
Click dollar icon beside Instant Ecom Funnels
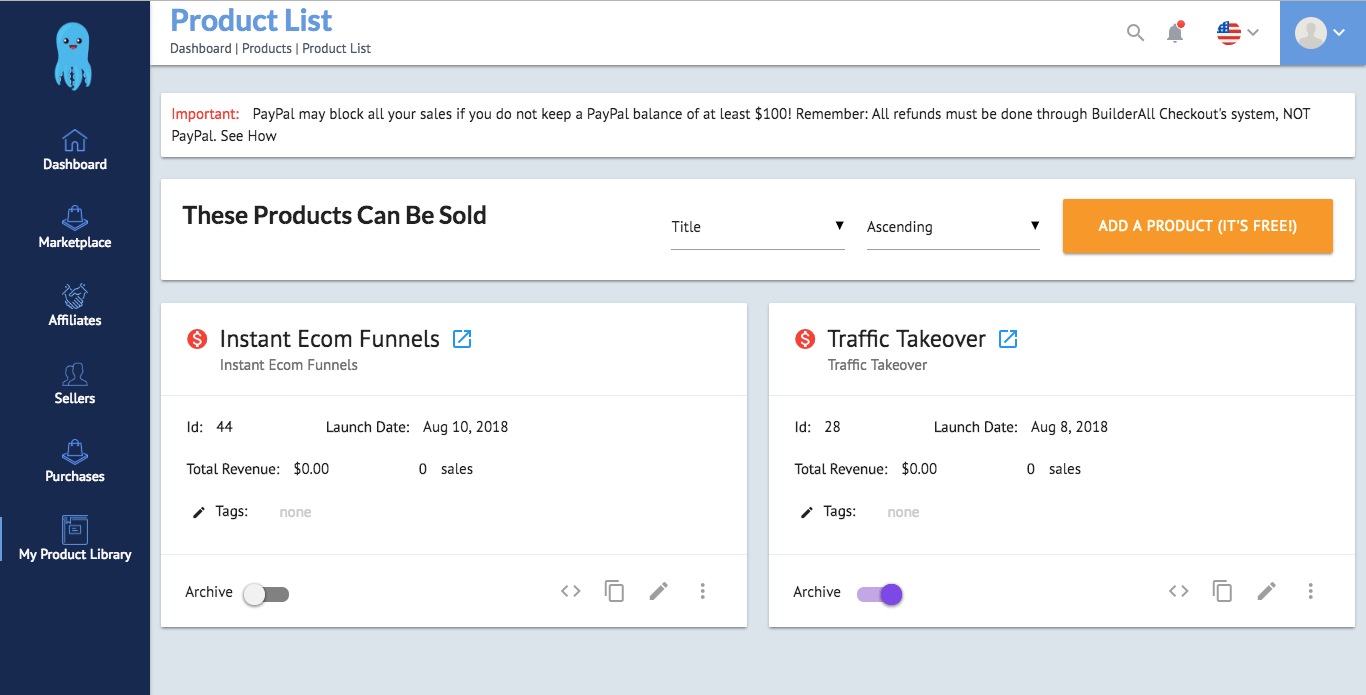tap(197, 339)
